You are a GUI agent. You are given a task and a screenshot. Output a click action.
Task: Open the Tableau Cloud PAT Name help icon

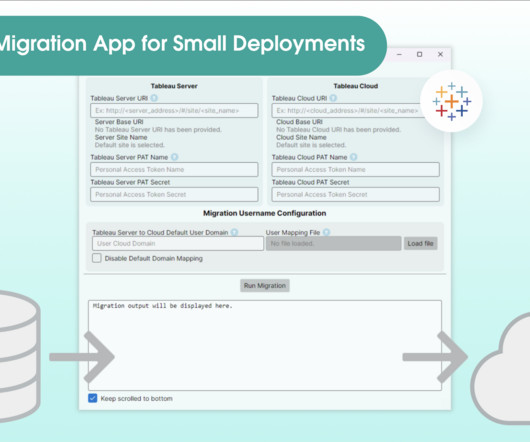[353, 157]
